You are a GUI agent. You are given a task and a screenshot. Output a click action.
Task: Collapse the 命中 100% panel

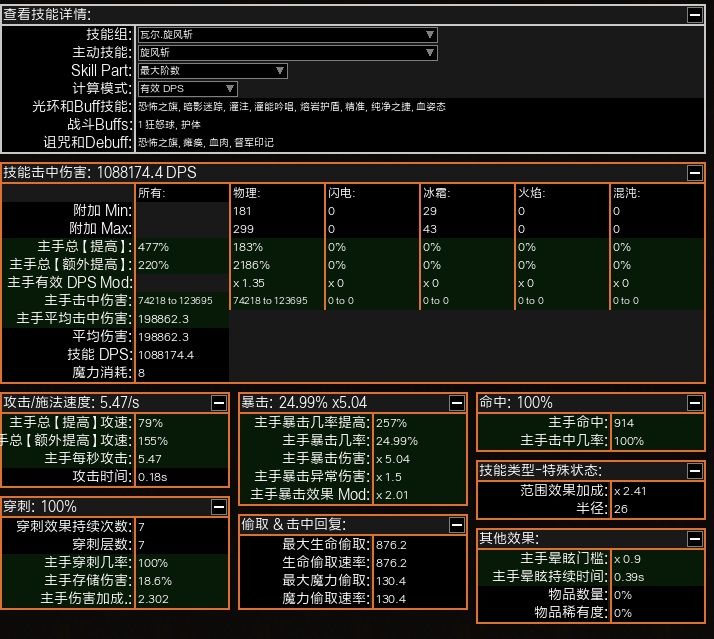pos(694,402)
